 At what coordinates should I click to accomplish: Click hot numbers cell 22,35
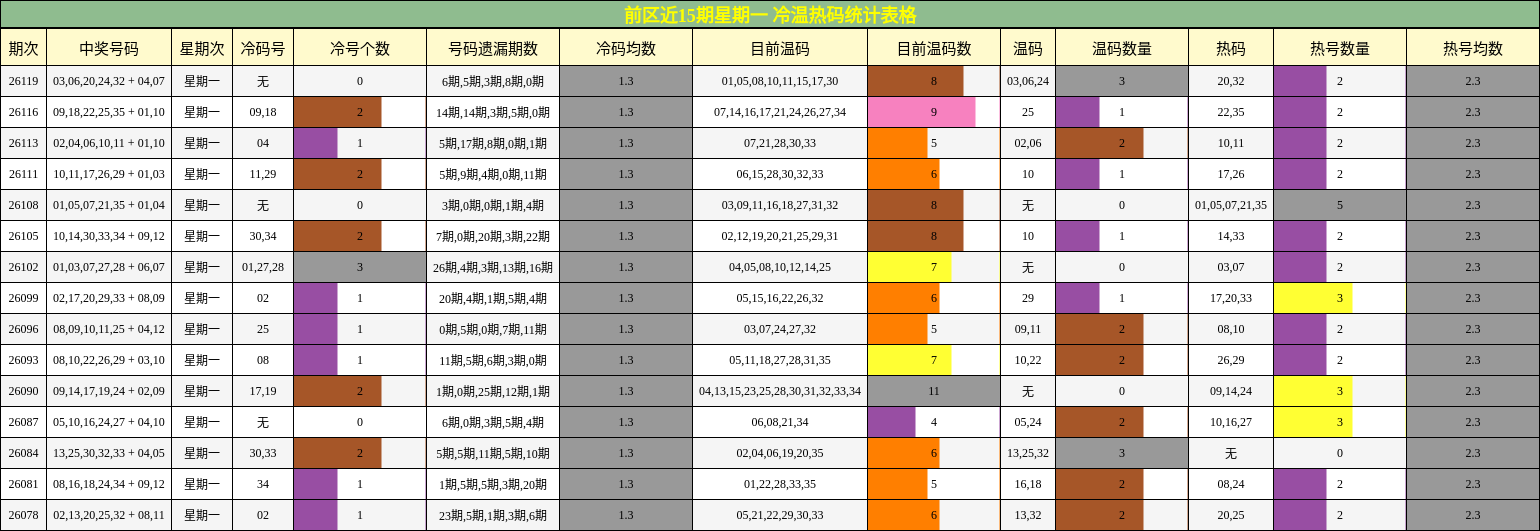(1231, 112)
